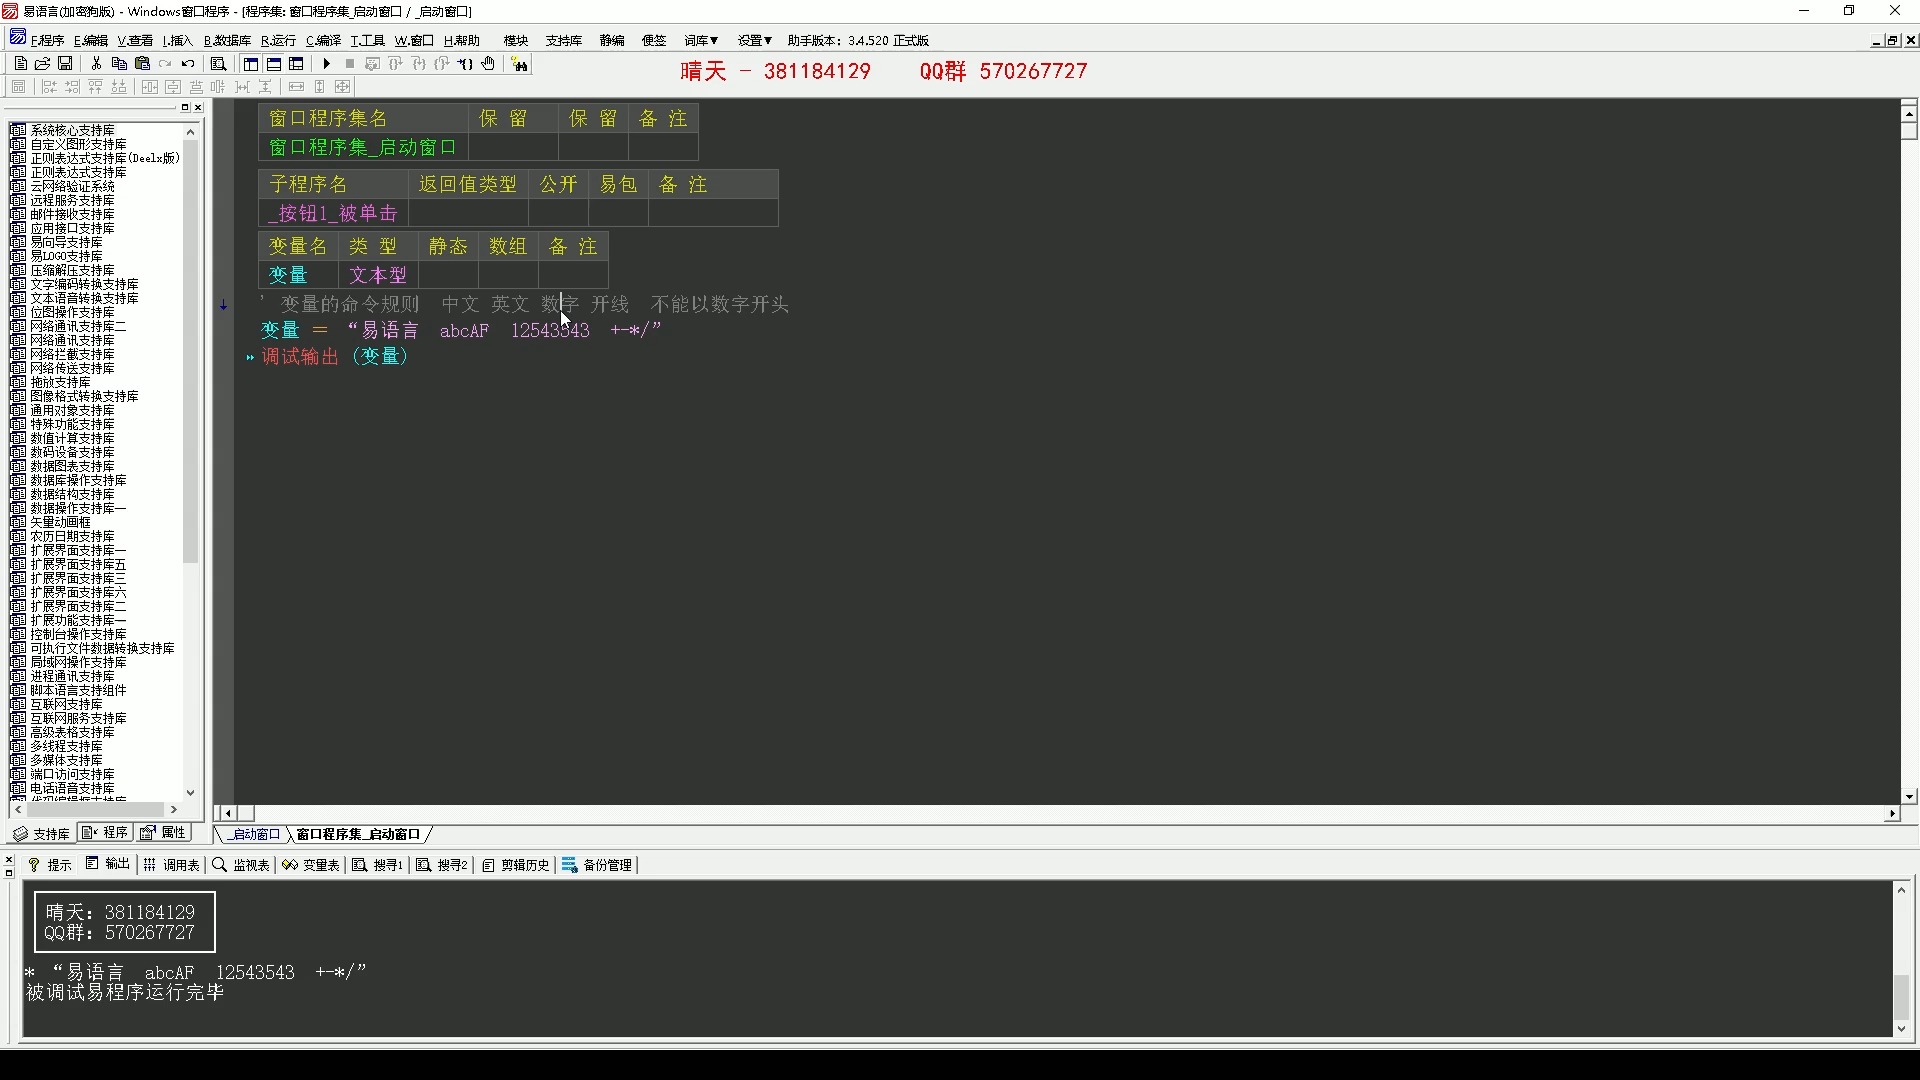The height and width of the screenshot is (1080, 1920).
Task: Click the _按钮1_被单击 subroutine name cell
Action: (x=333, y=213)
